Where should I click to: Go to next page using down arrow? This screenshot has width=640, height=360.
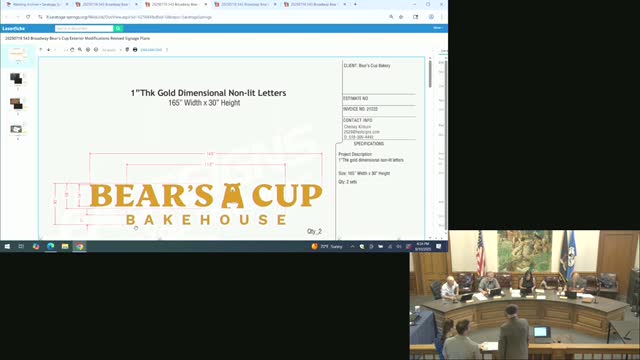coord(48,50)
